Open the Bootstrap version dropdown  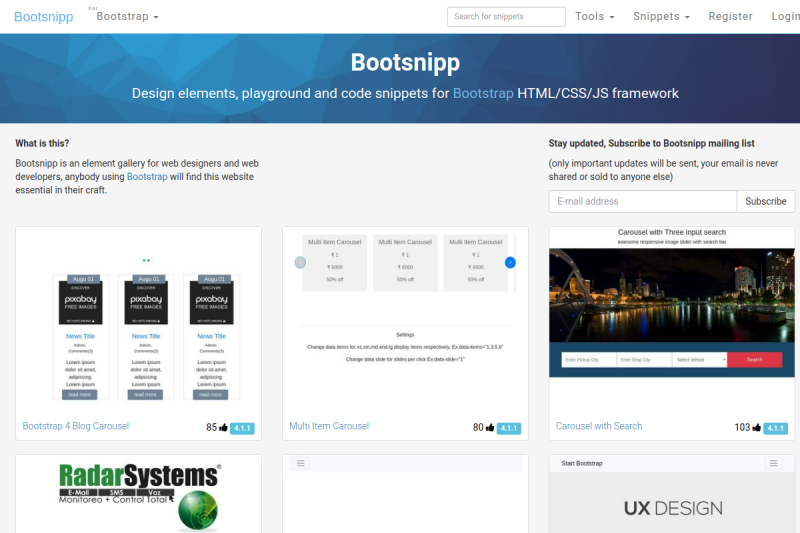(127, 16)
